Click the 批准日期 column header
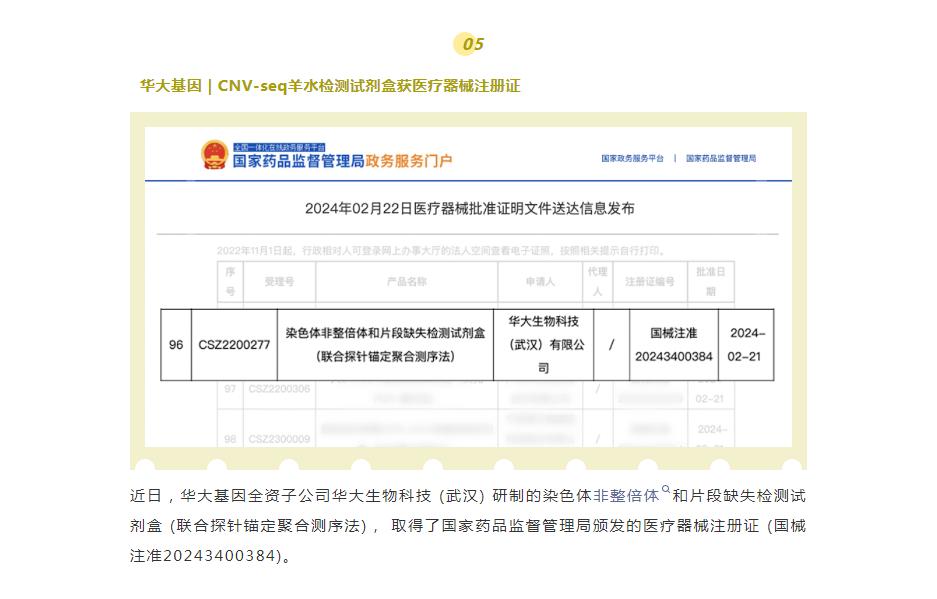This screenshot has height=599, width=937. pos(711,282)
